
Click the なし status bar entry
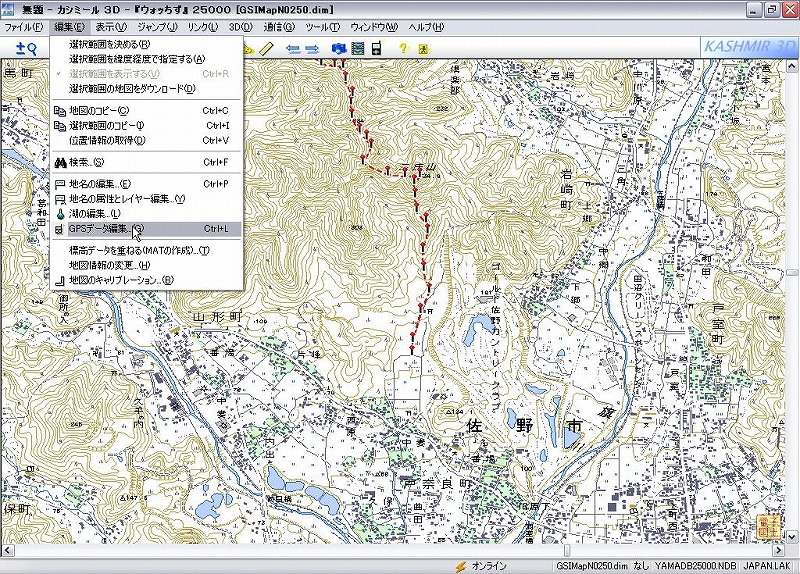point(641,566)
